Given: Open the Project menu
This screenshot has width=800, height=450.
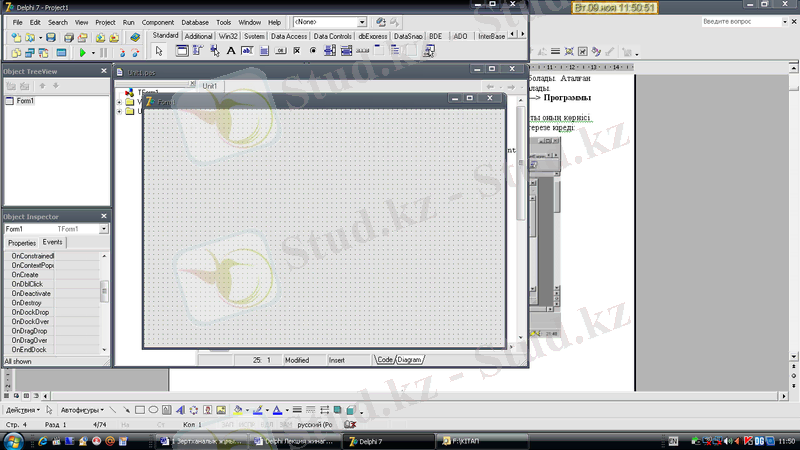Looking at the screenshot, I should click(105, 22).
